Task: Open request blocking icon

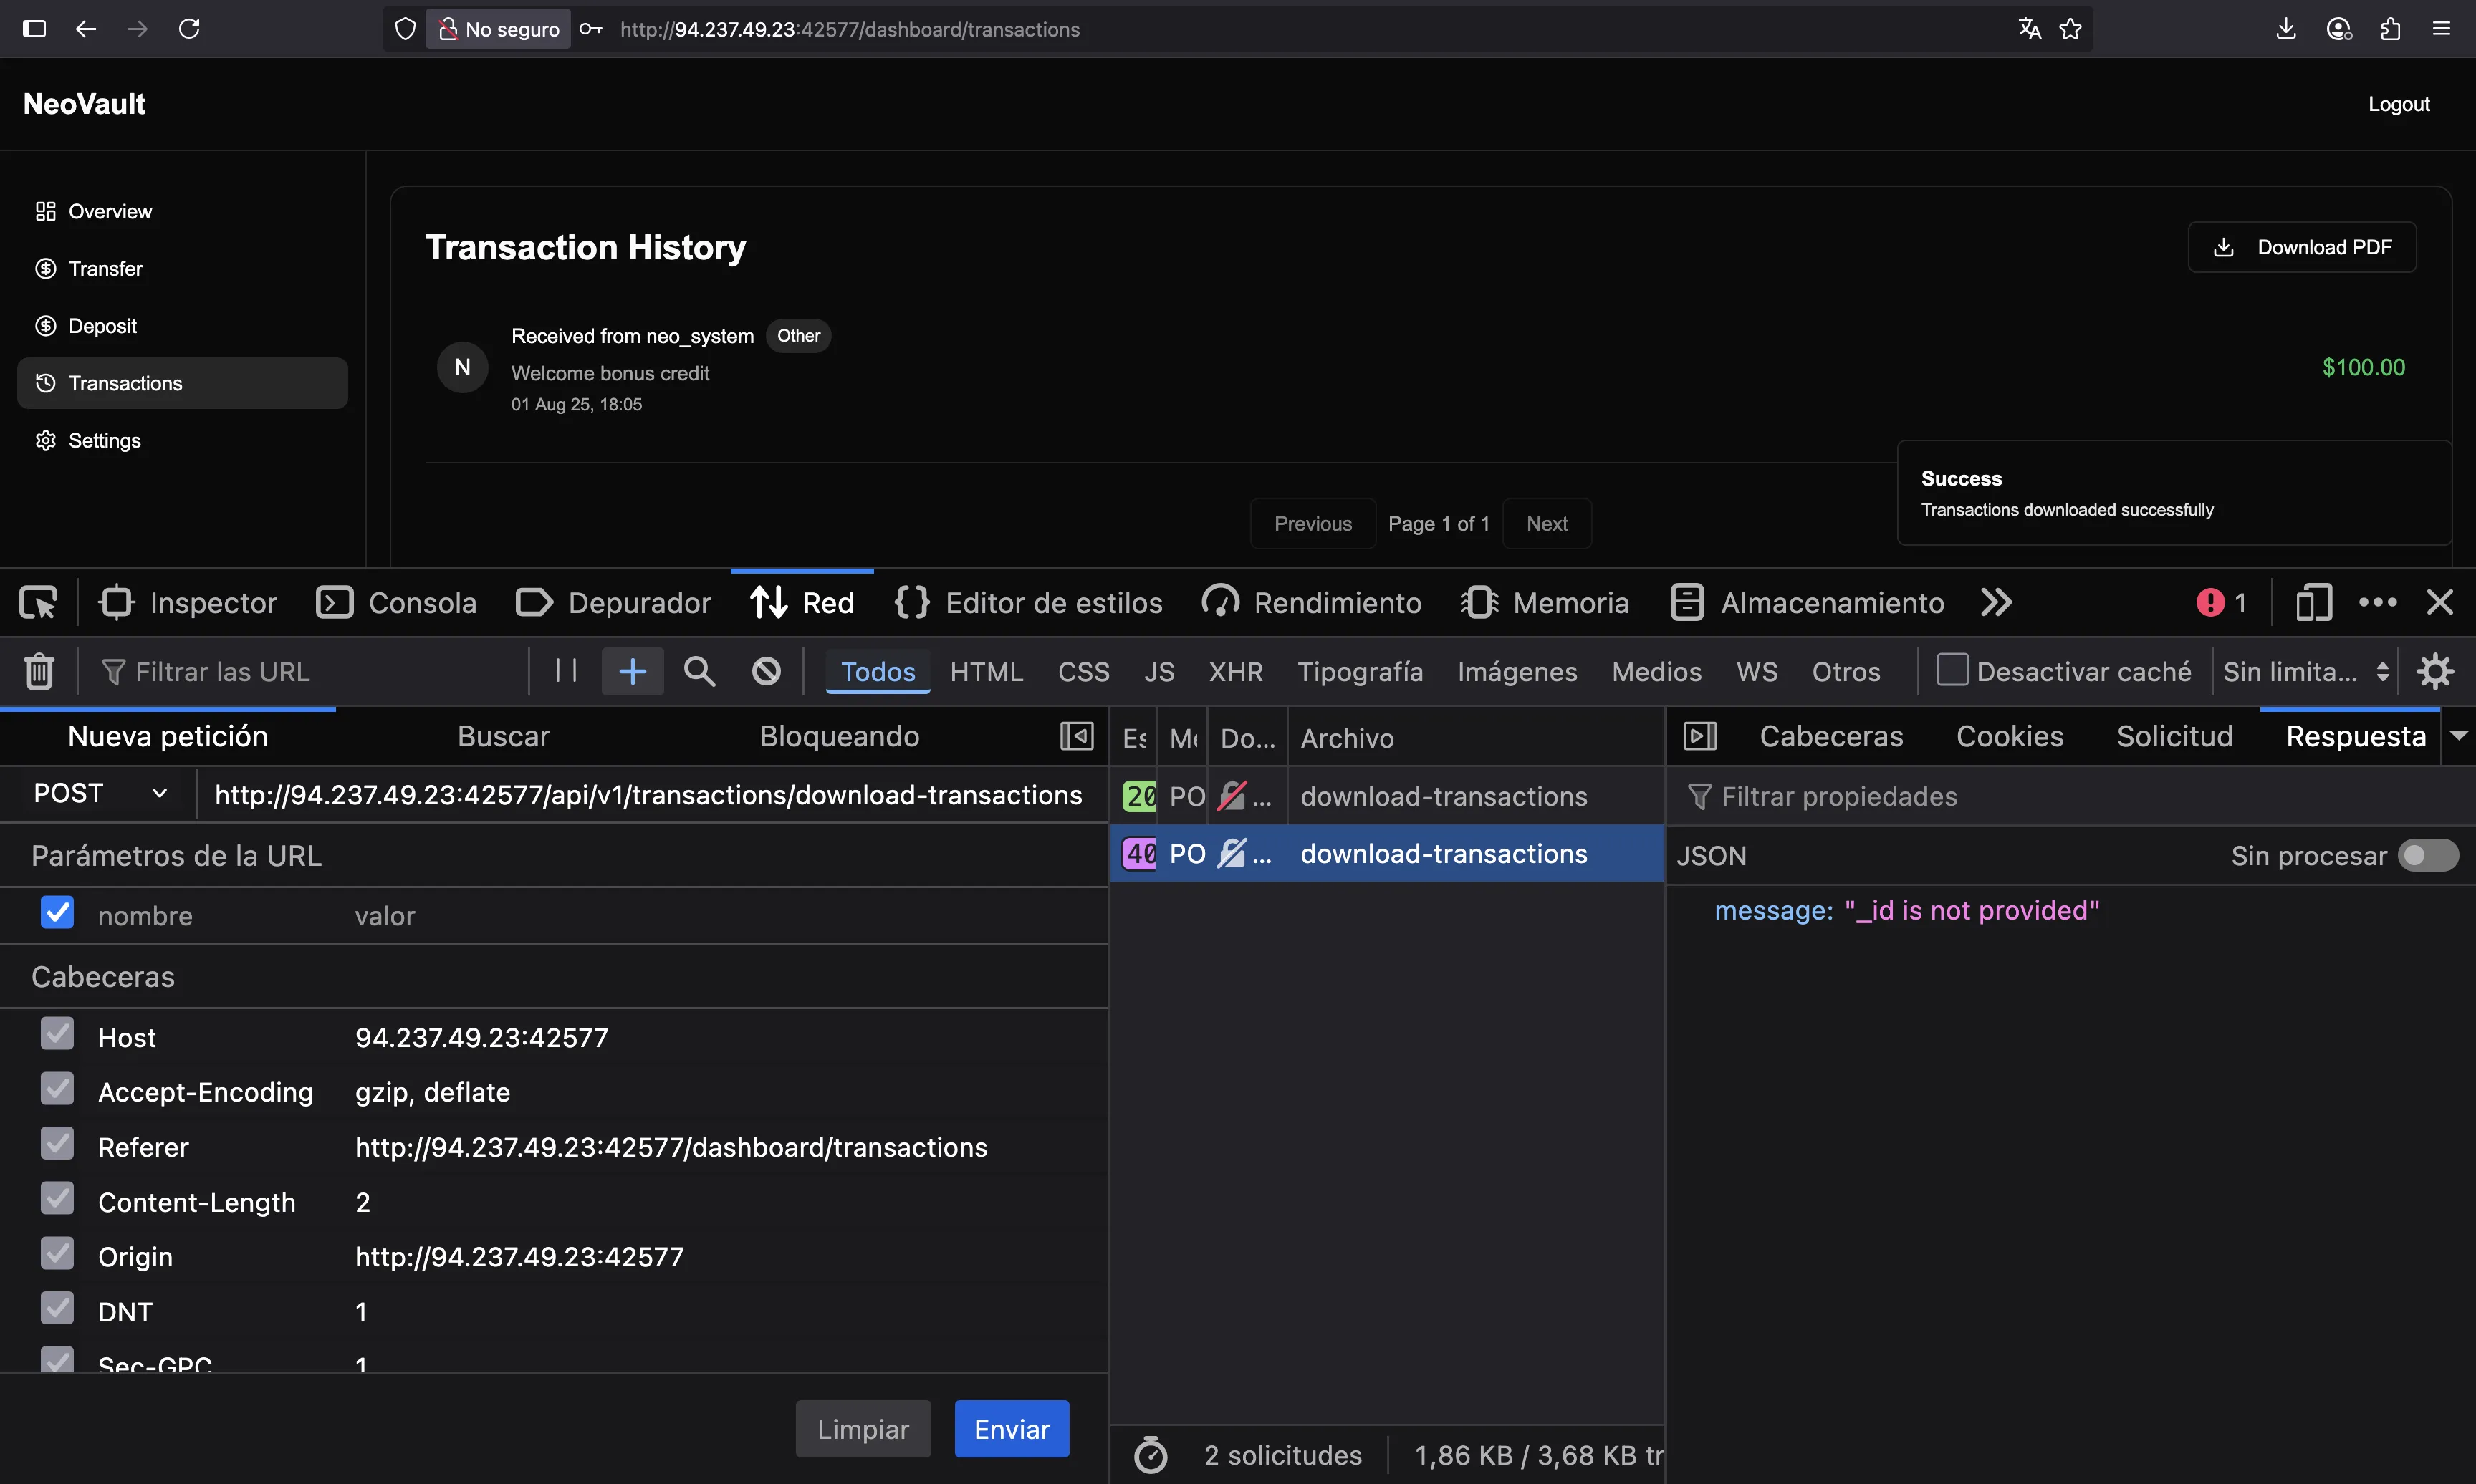Action: [x=766, y=671]
